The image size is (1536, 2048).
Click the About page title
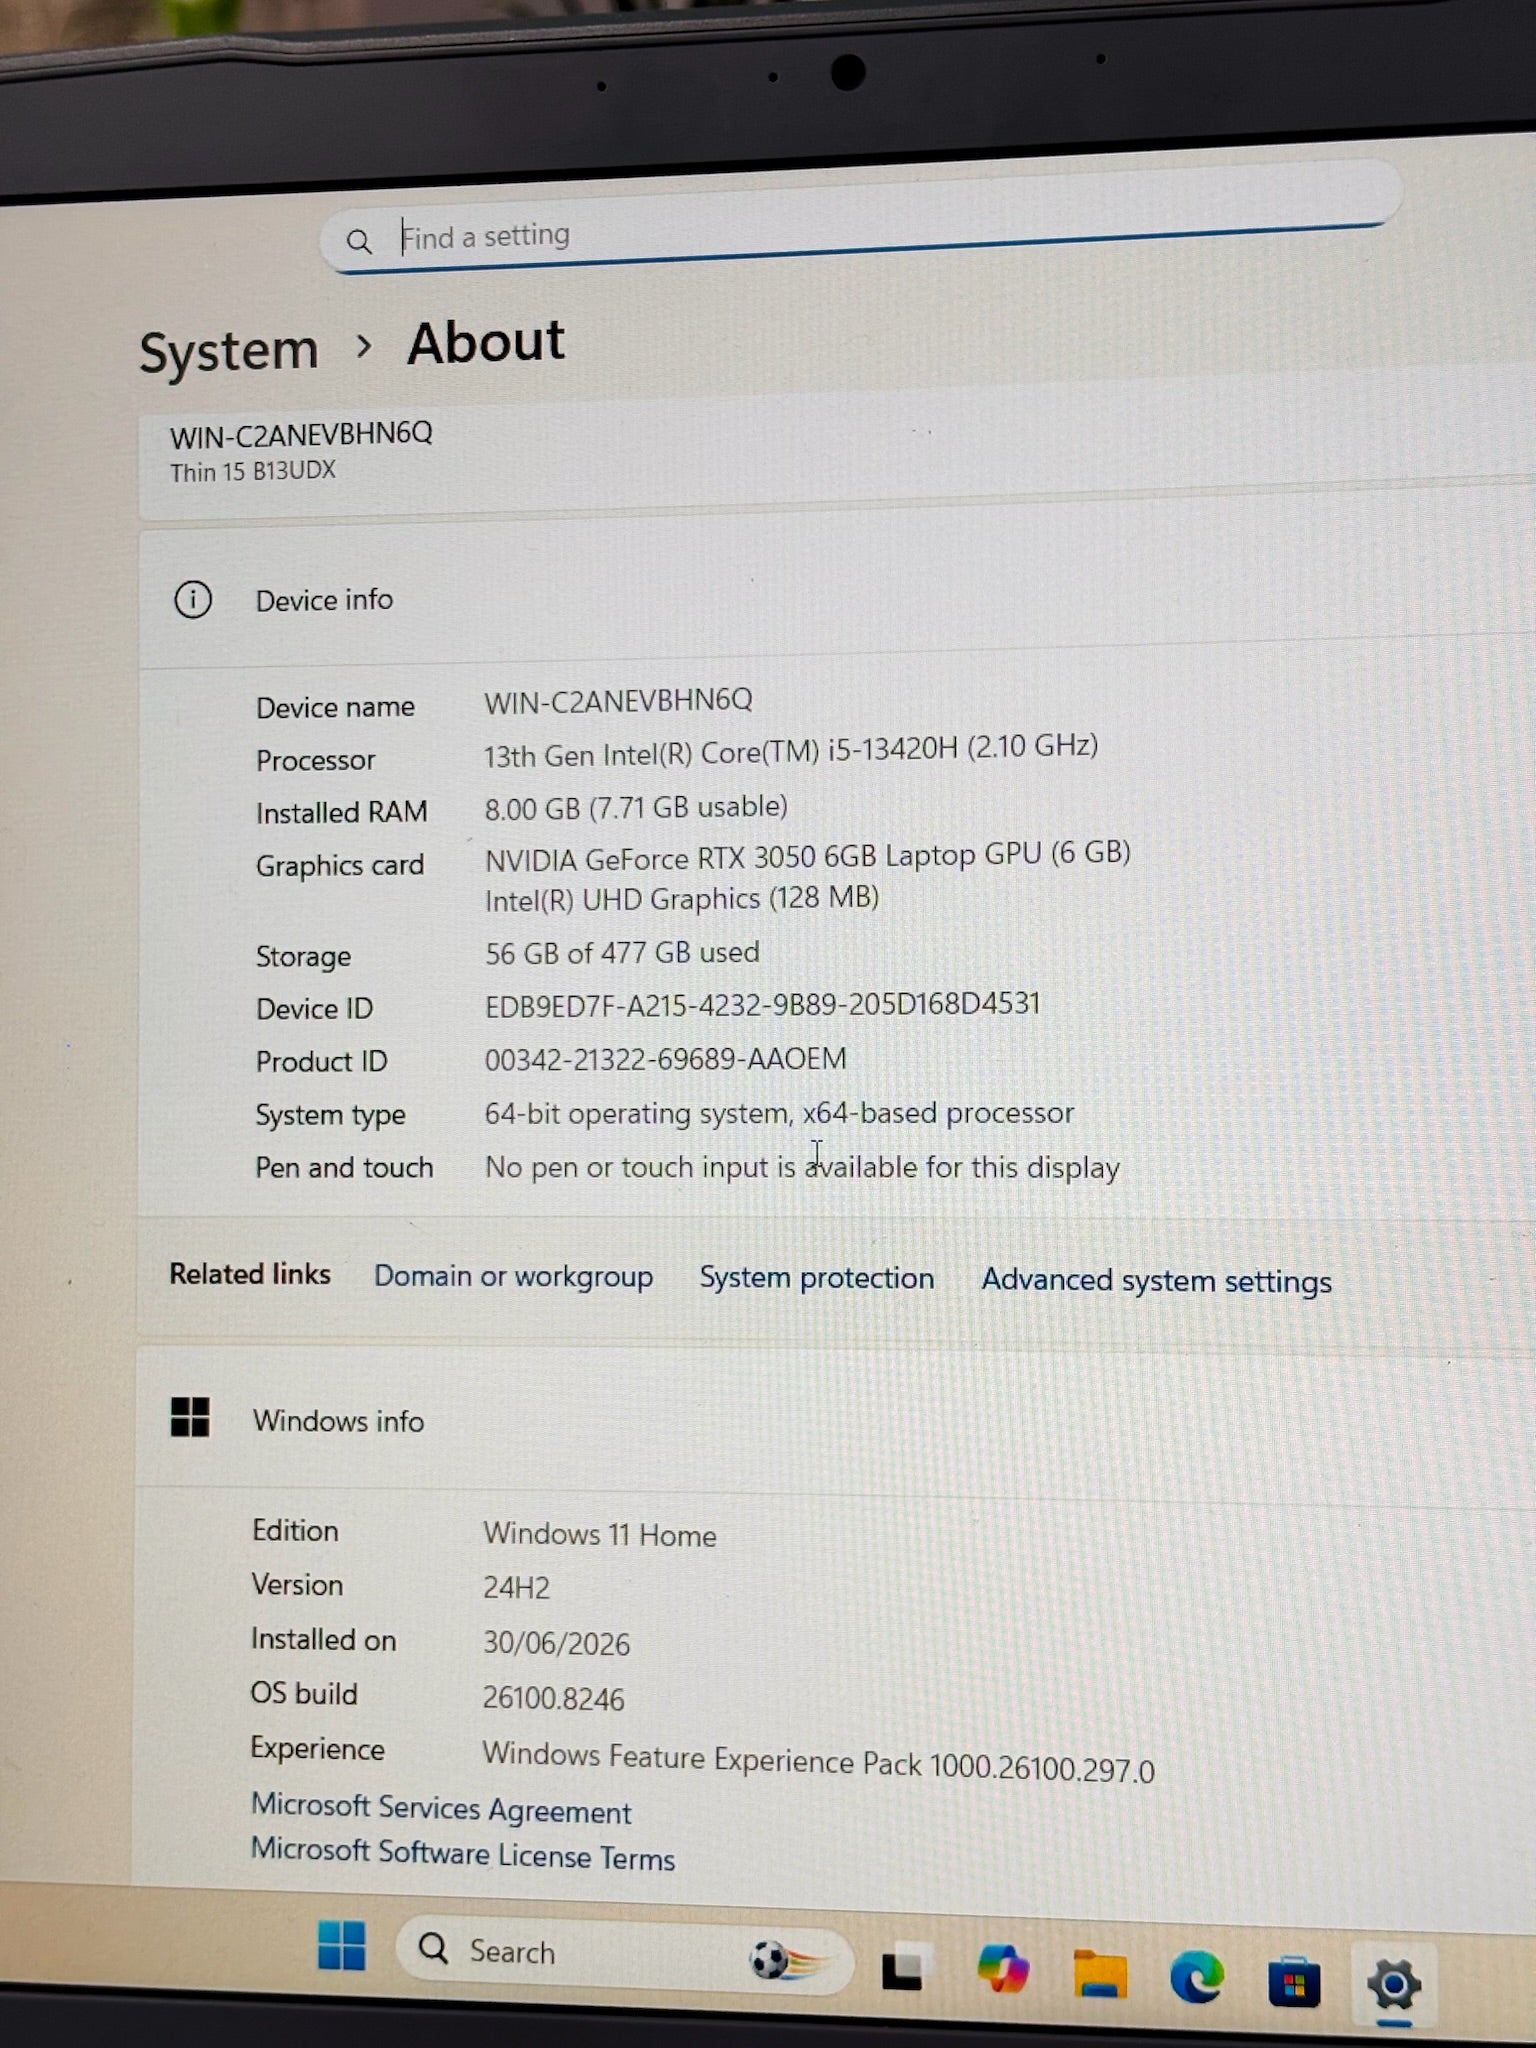[486, 342]
